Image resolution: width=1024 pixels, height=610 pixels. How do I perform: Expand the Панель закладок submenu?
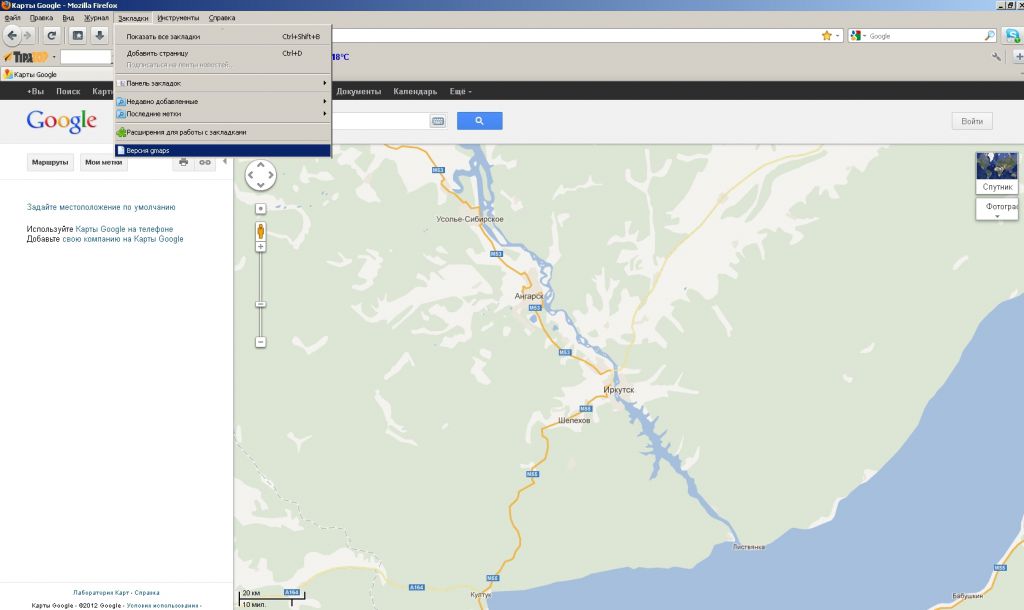tap(222, 83)
